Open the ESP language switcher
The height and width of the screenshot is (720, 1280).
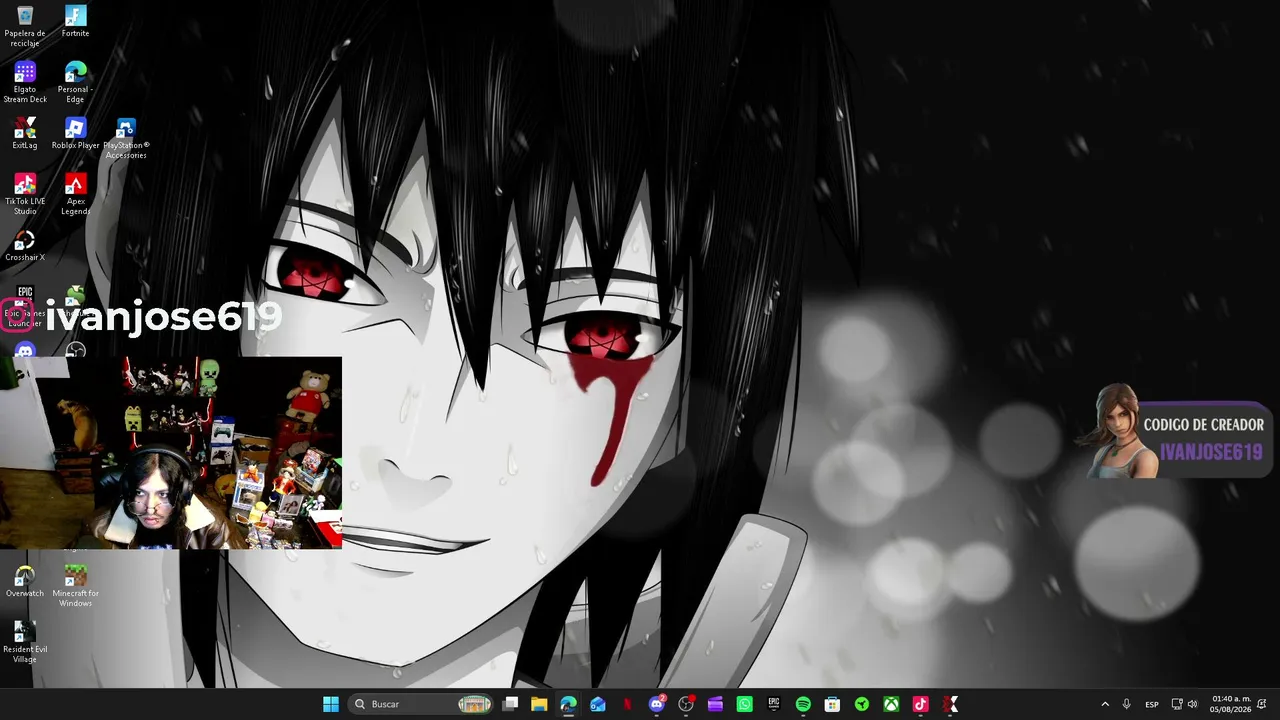pyautogui.click(x=1152, y=704)
